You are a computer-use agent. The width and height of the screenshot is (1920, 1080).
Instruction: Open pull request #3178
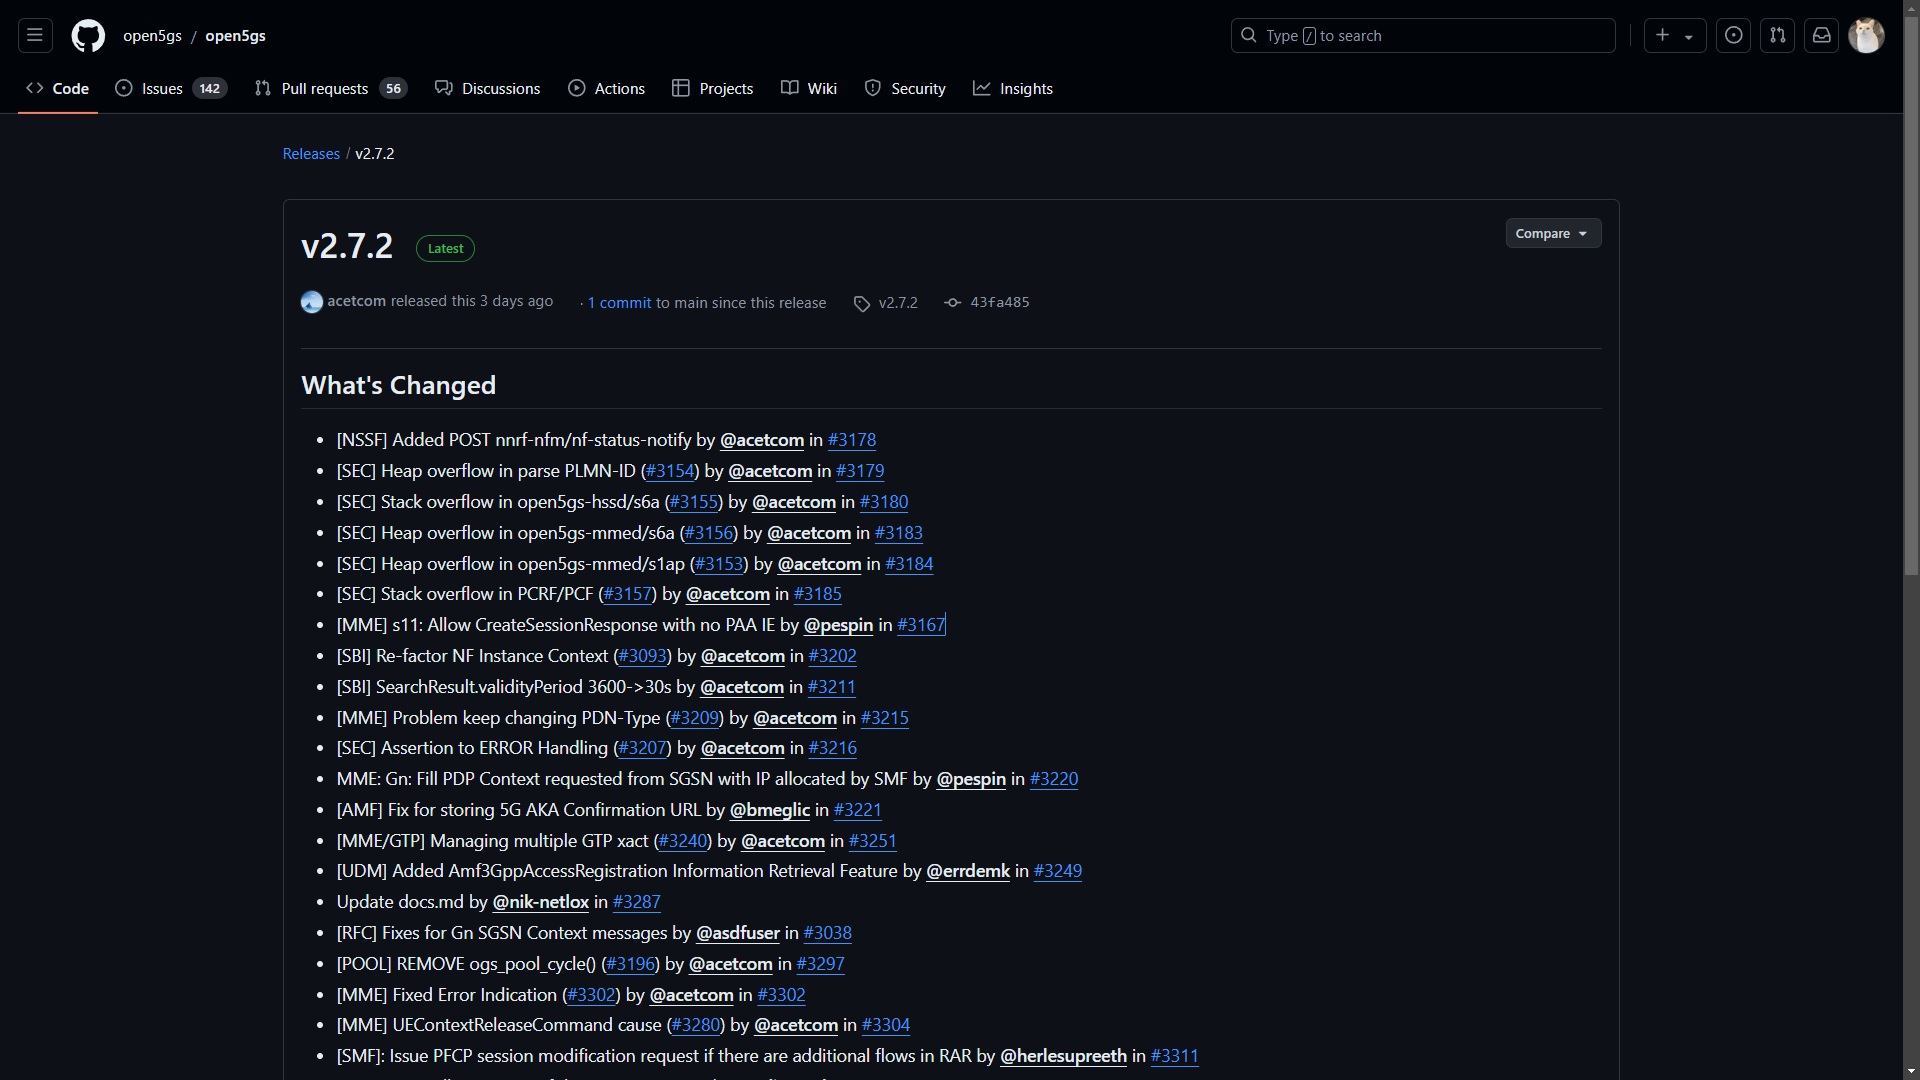852,440
